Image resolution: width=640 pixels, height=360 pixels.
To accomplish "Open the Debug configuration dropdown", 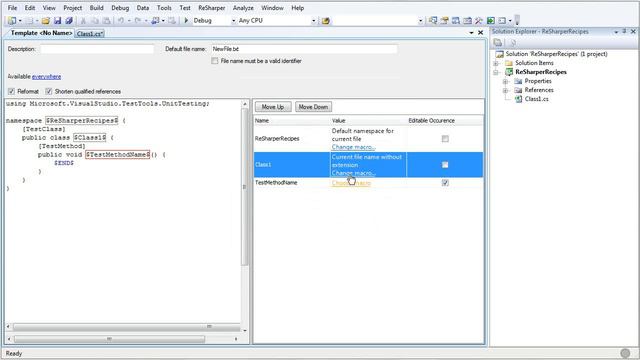I will (233, 20).
